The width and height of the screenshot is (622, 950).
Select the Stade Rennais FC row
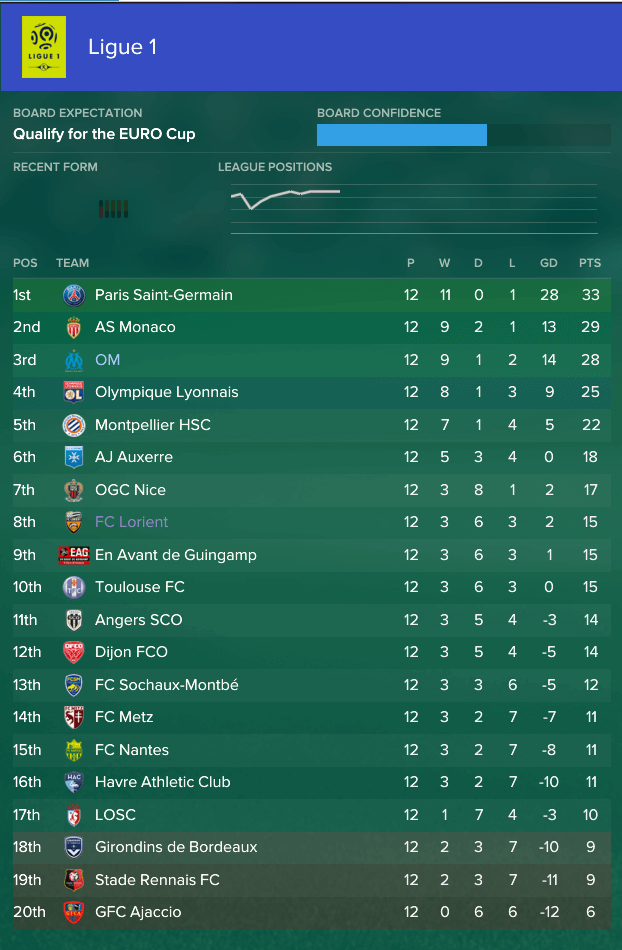(x=311, y=880)
